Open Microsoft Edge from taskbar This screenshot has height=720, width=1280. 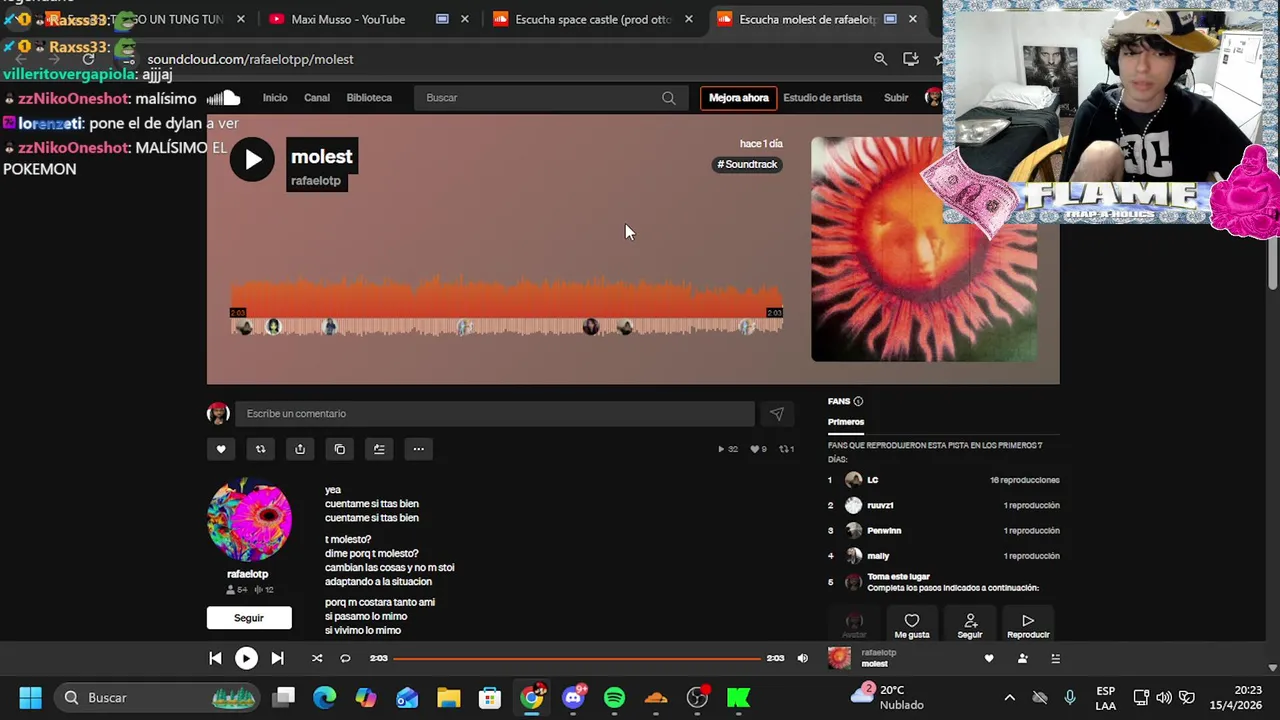(x=325, y=698)
